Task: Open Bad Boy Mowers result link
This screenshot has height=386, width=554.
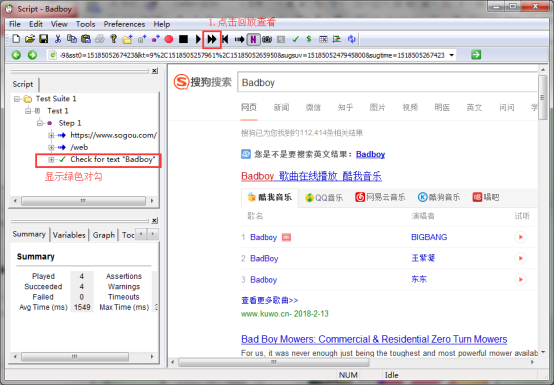Action: click(374, 339)
